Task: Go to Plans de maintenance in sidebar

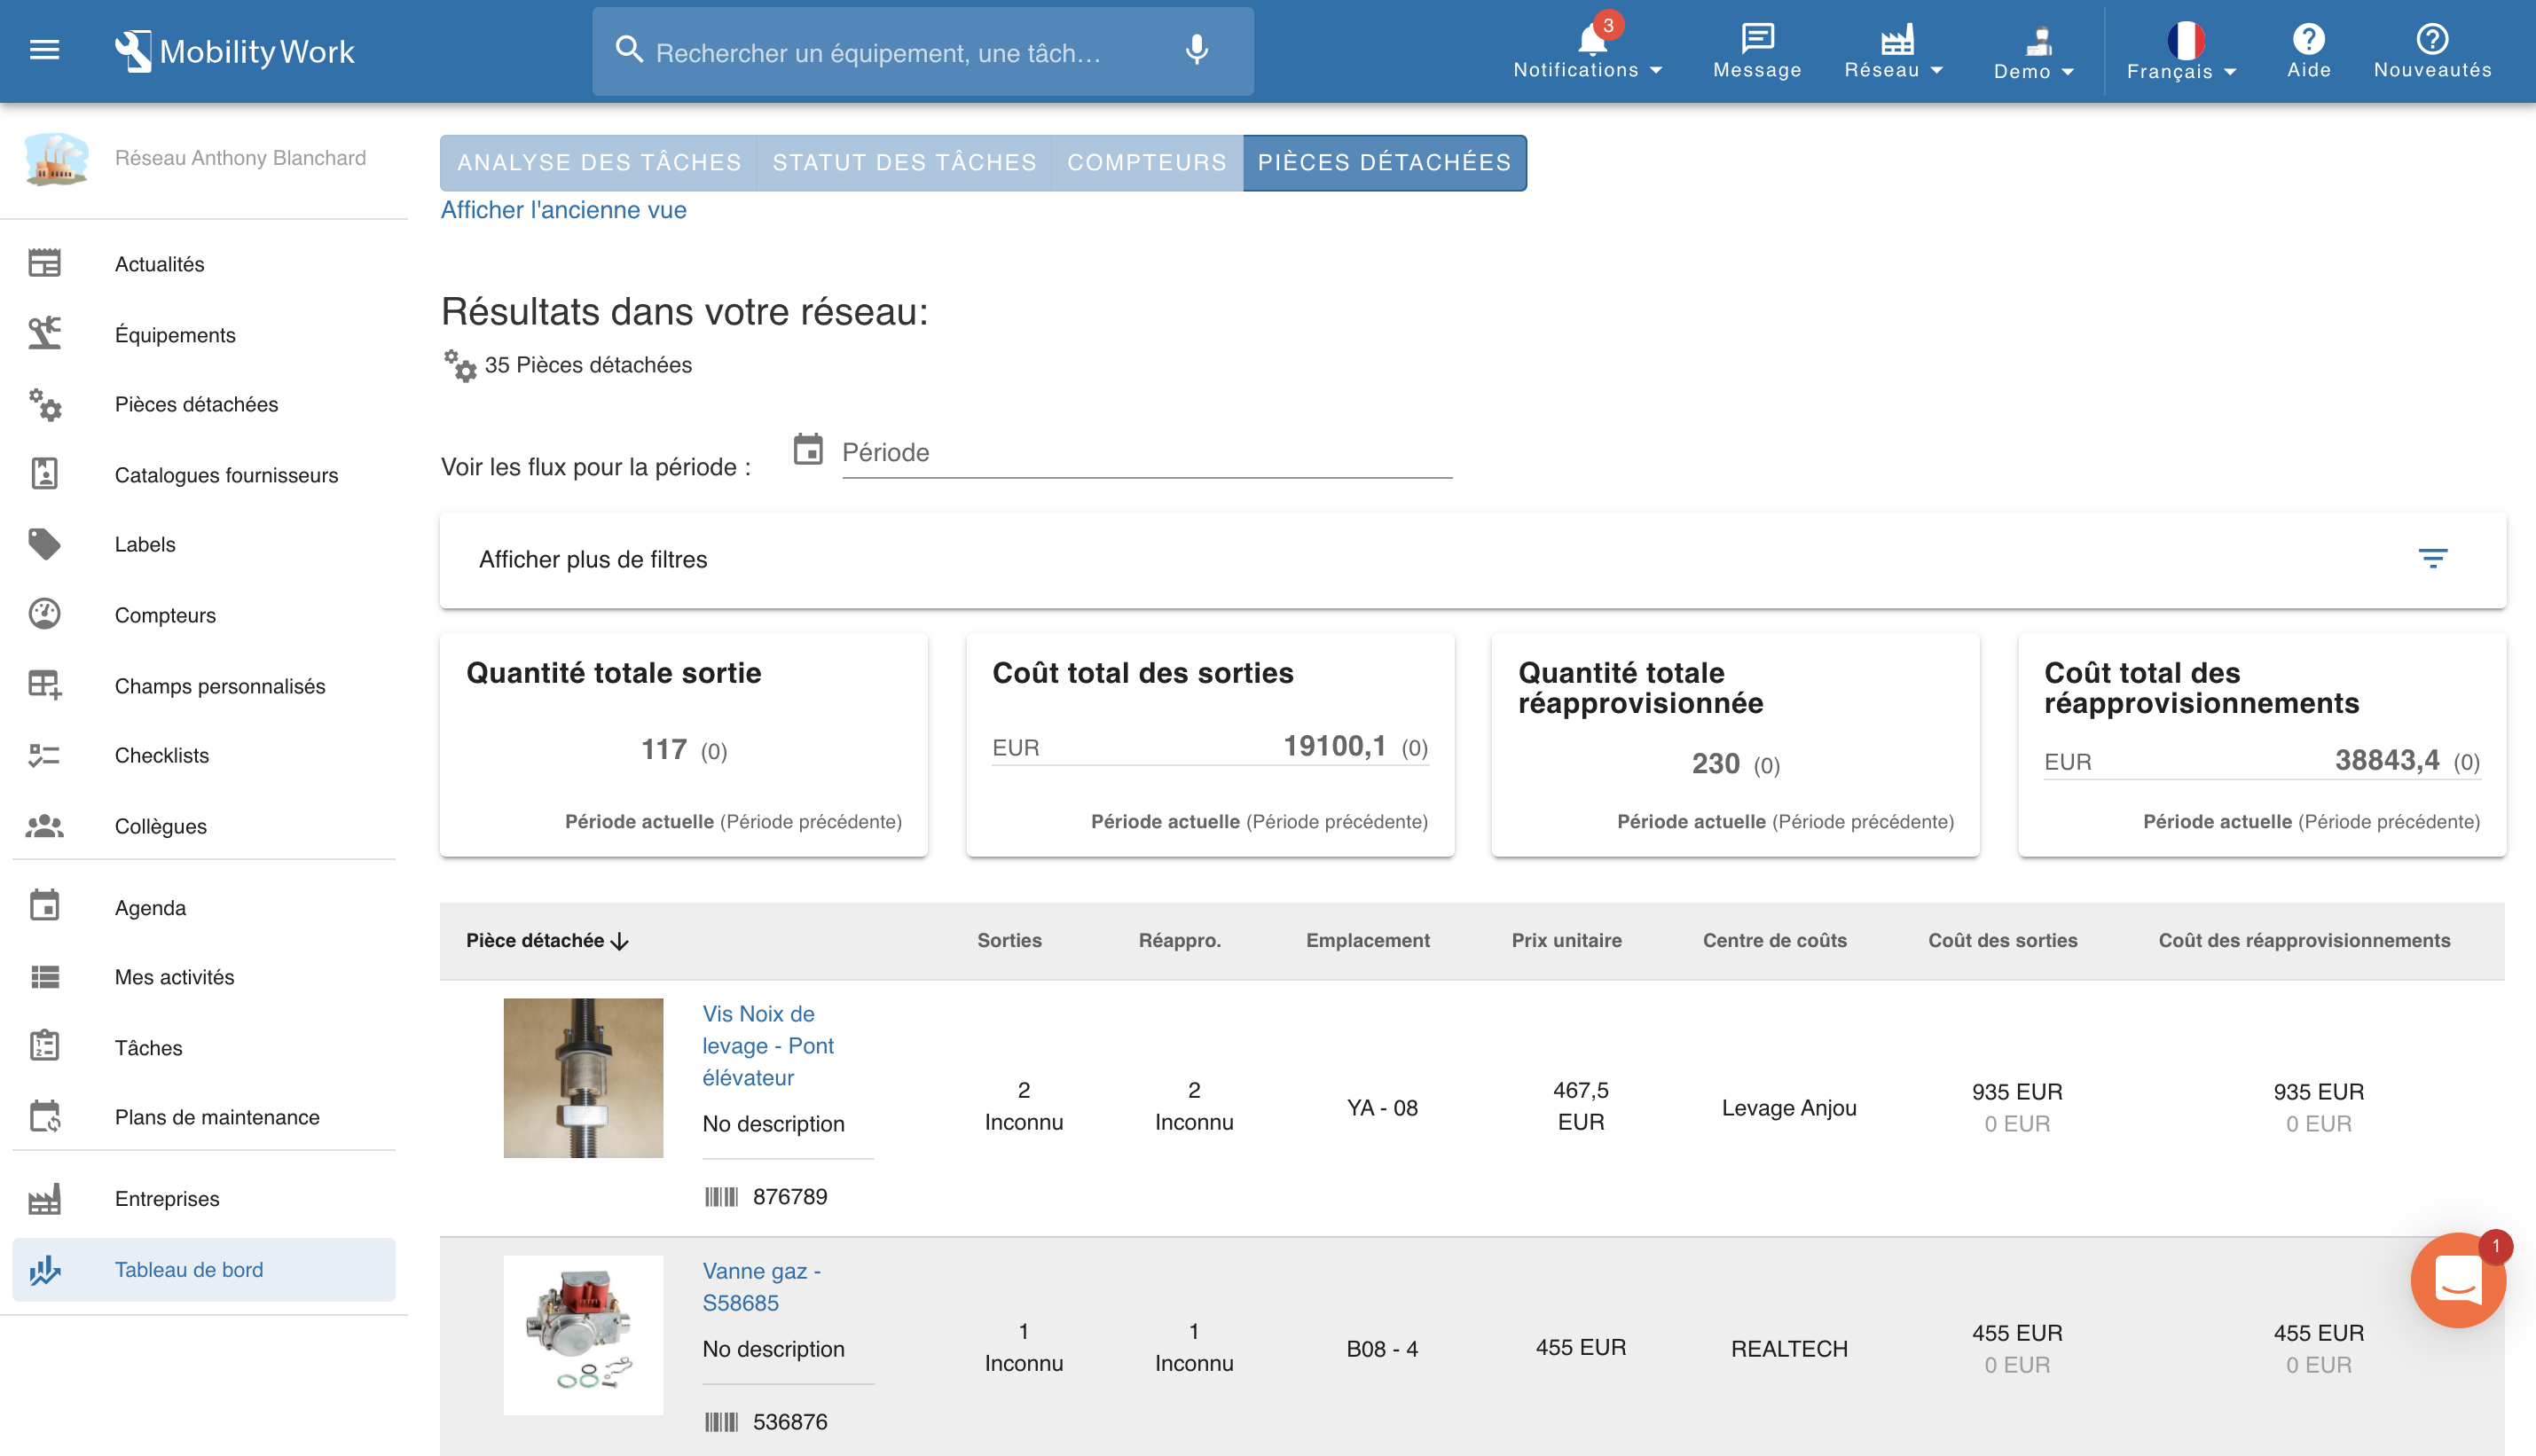Action: click(x=217, y=1117)
